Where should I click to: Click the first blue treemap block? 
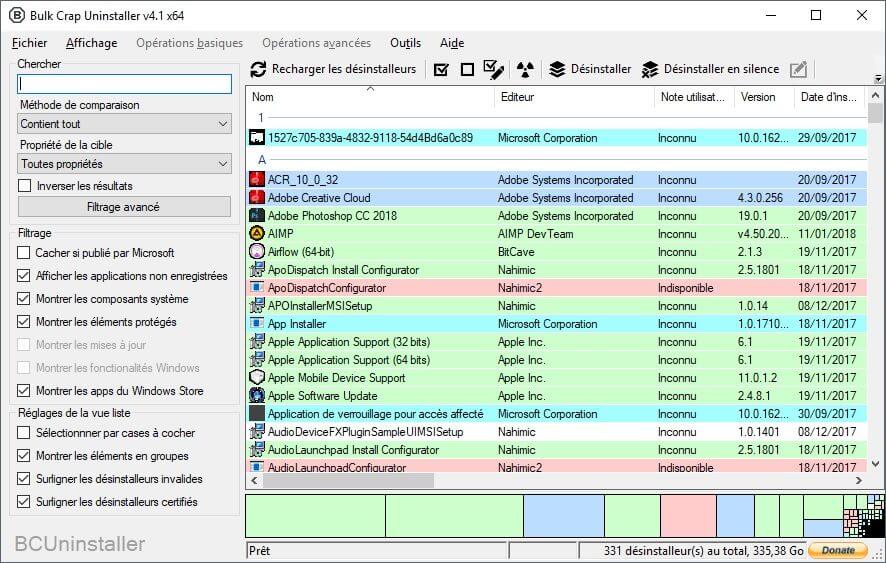click(564, 516)
